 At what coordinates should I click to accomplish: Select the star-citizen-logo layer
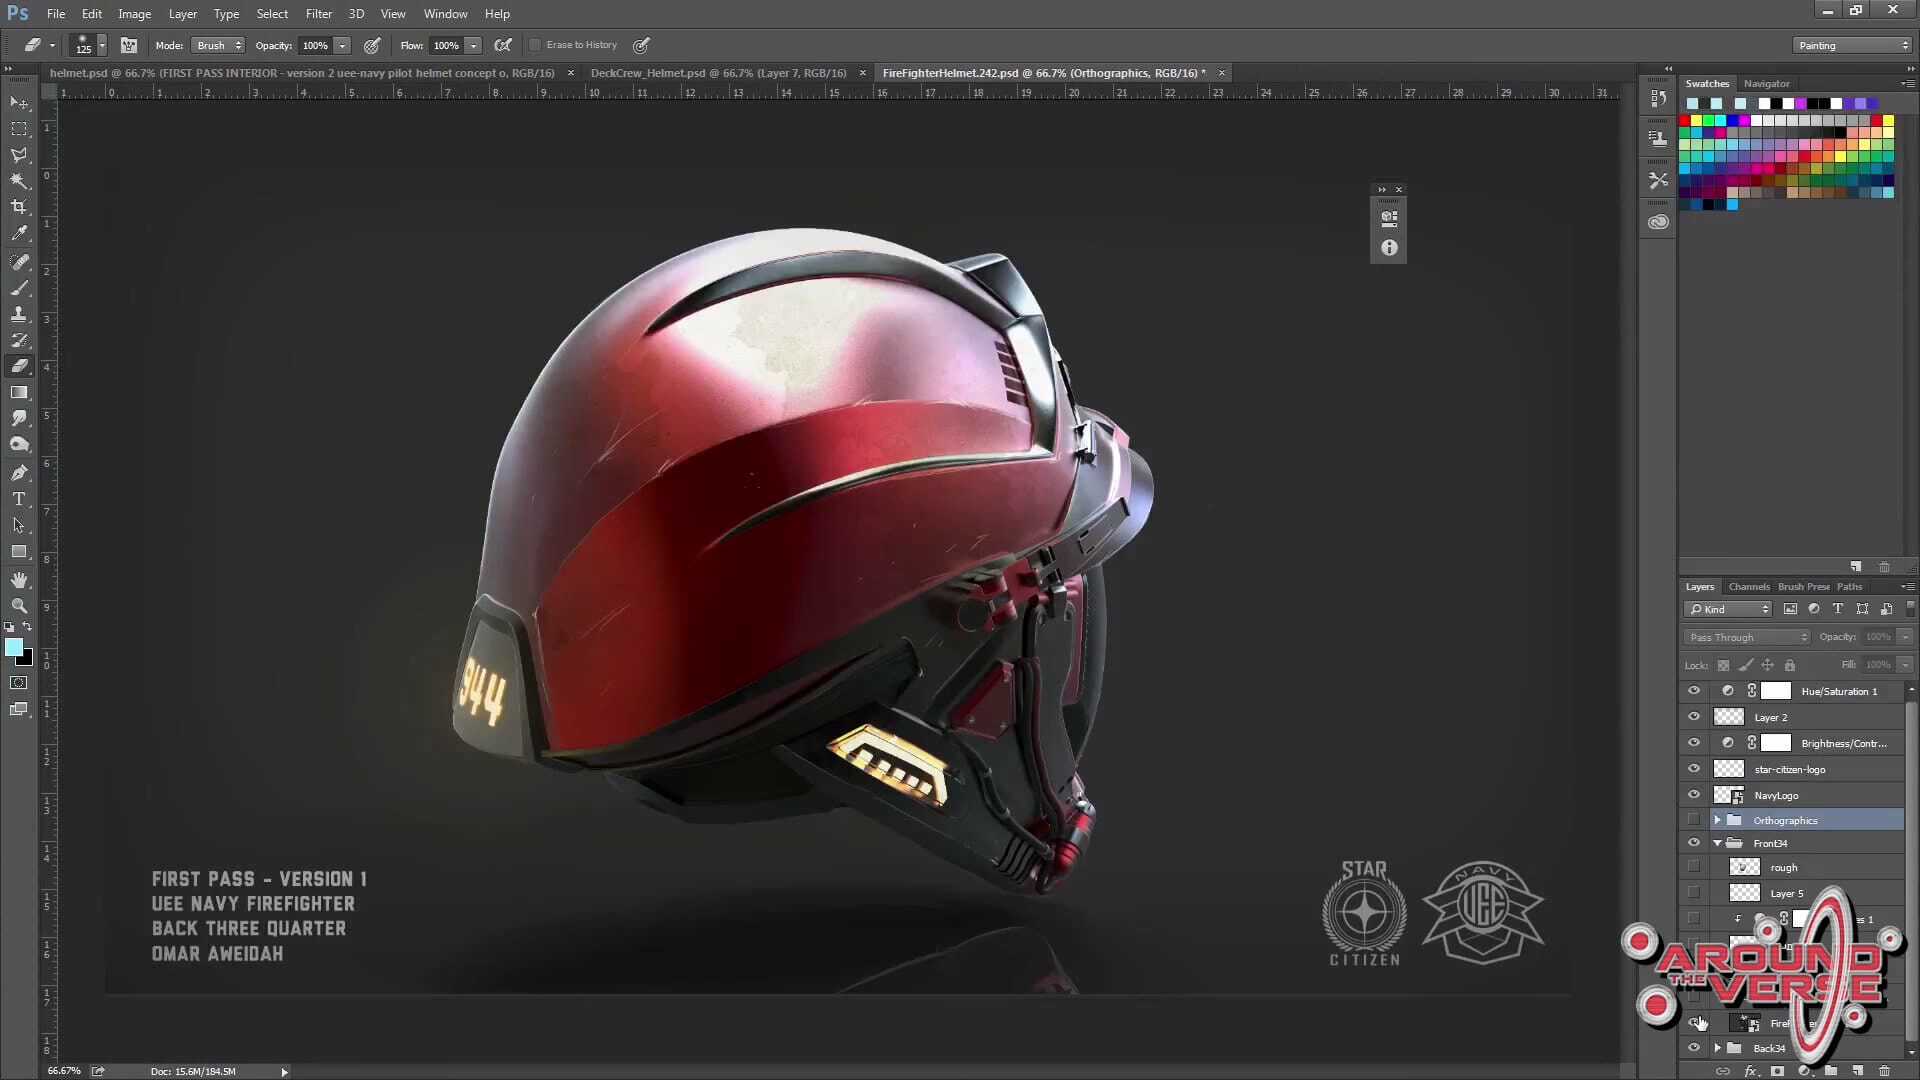click(1789, 769)
